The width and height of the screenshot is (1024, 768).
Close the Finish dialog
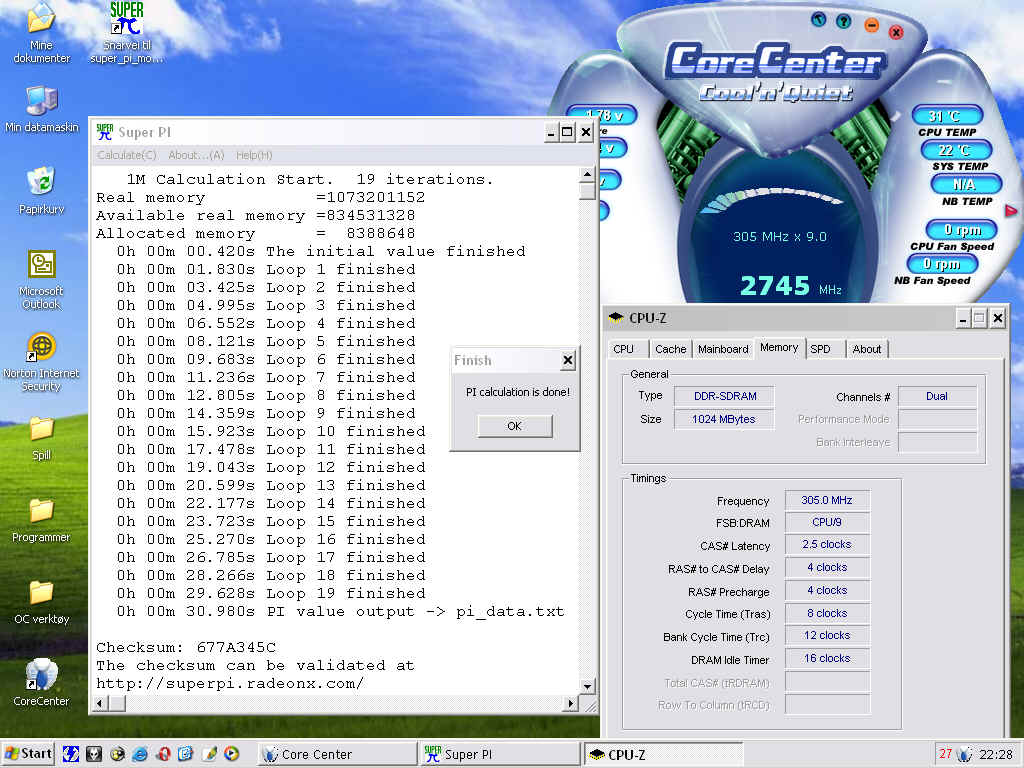568,360
